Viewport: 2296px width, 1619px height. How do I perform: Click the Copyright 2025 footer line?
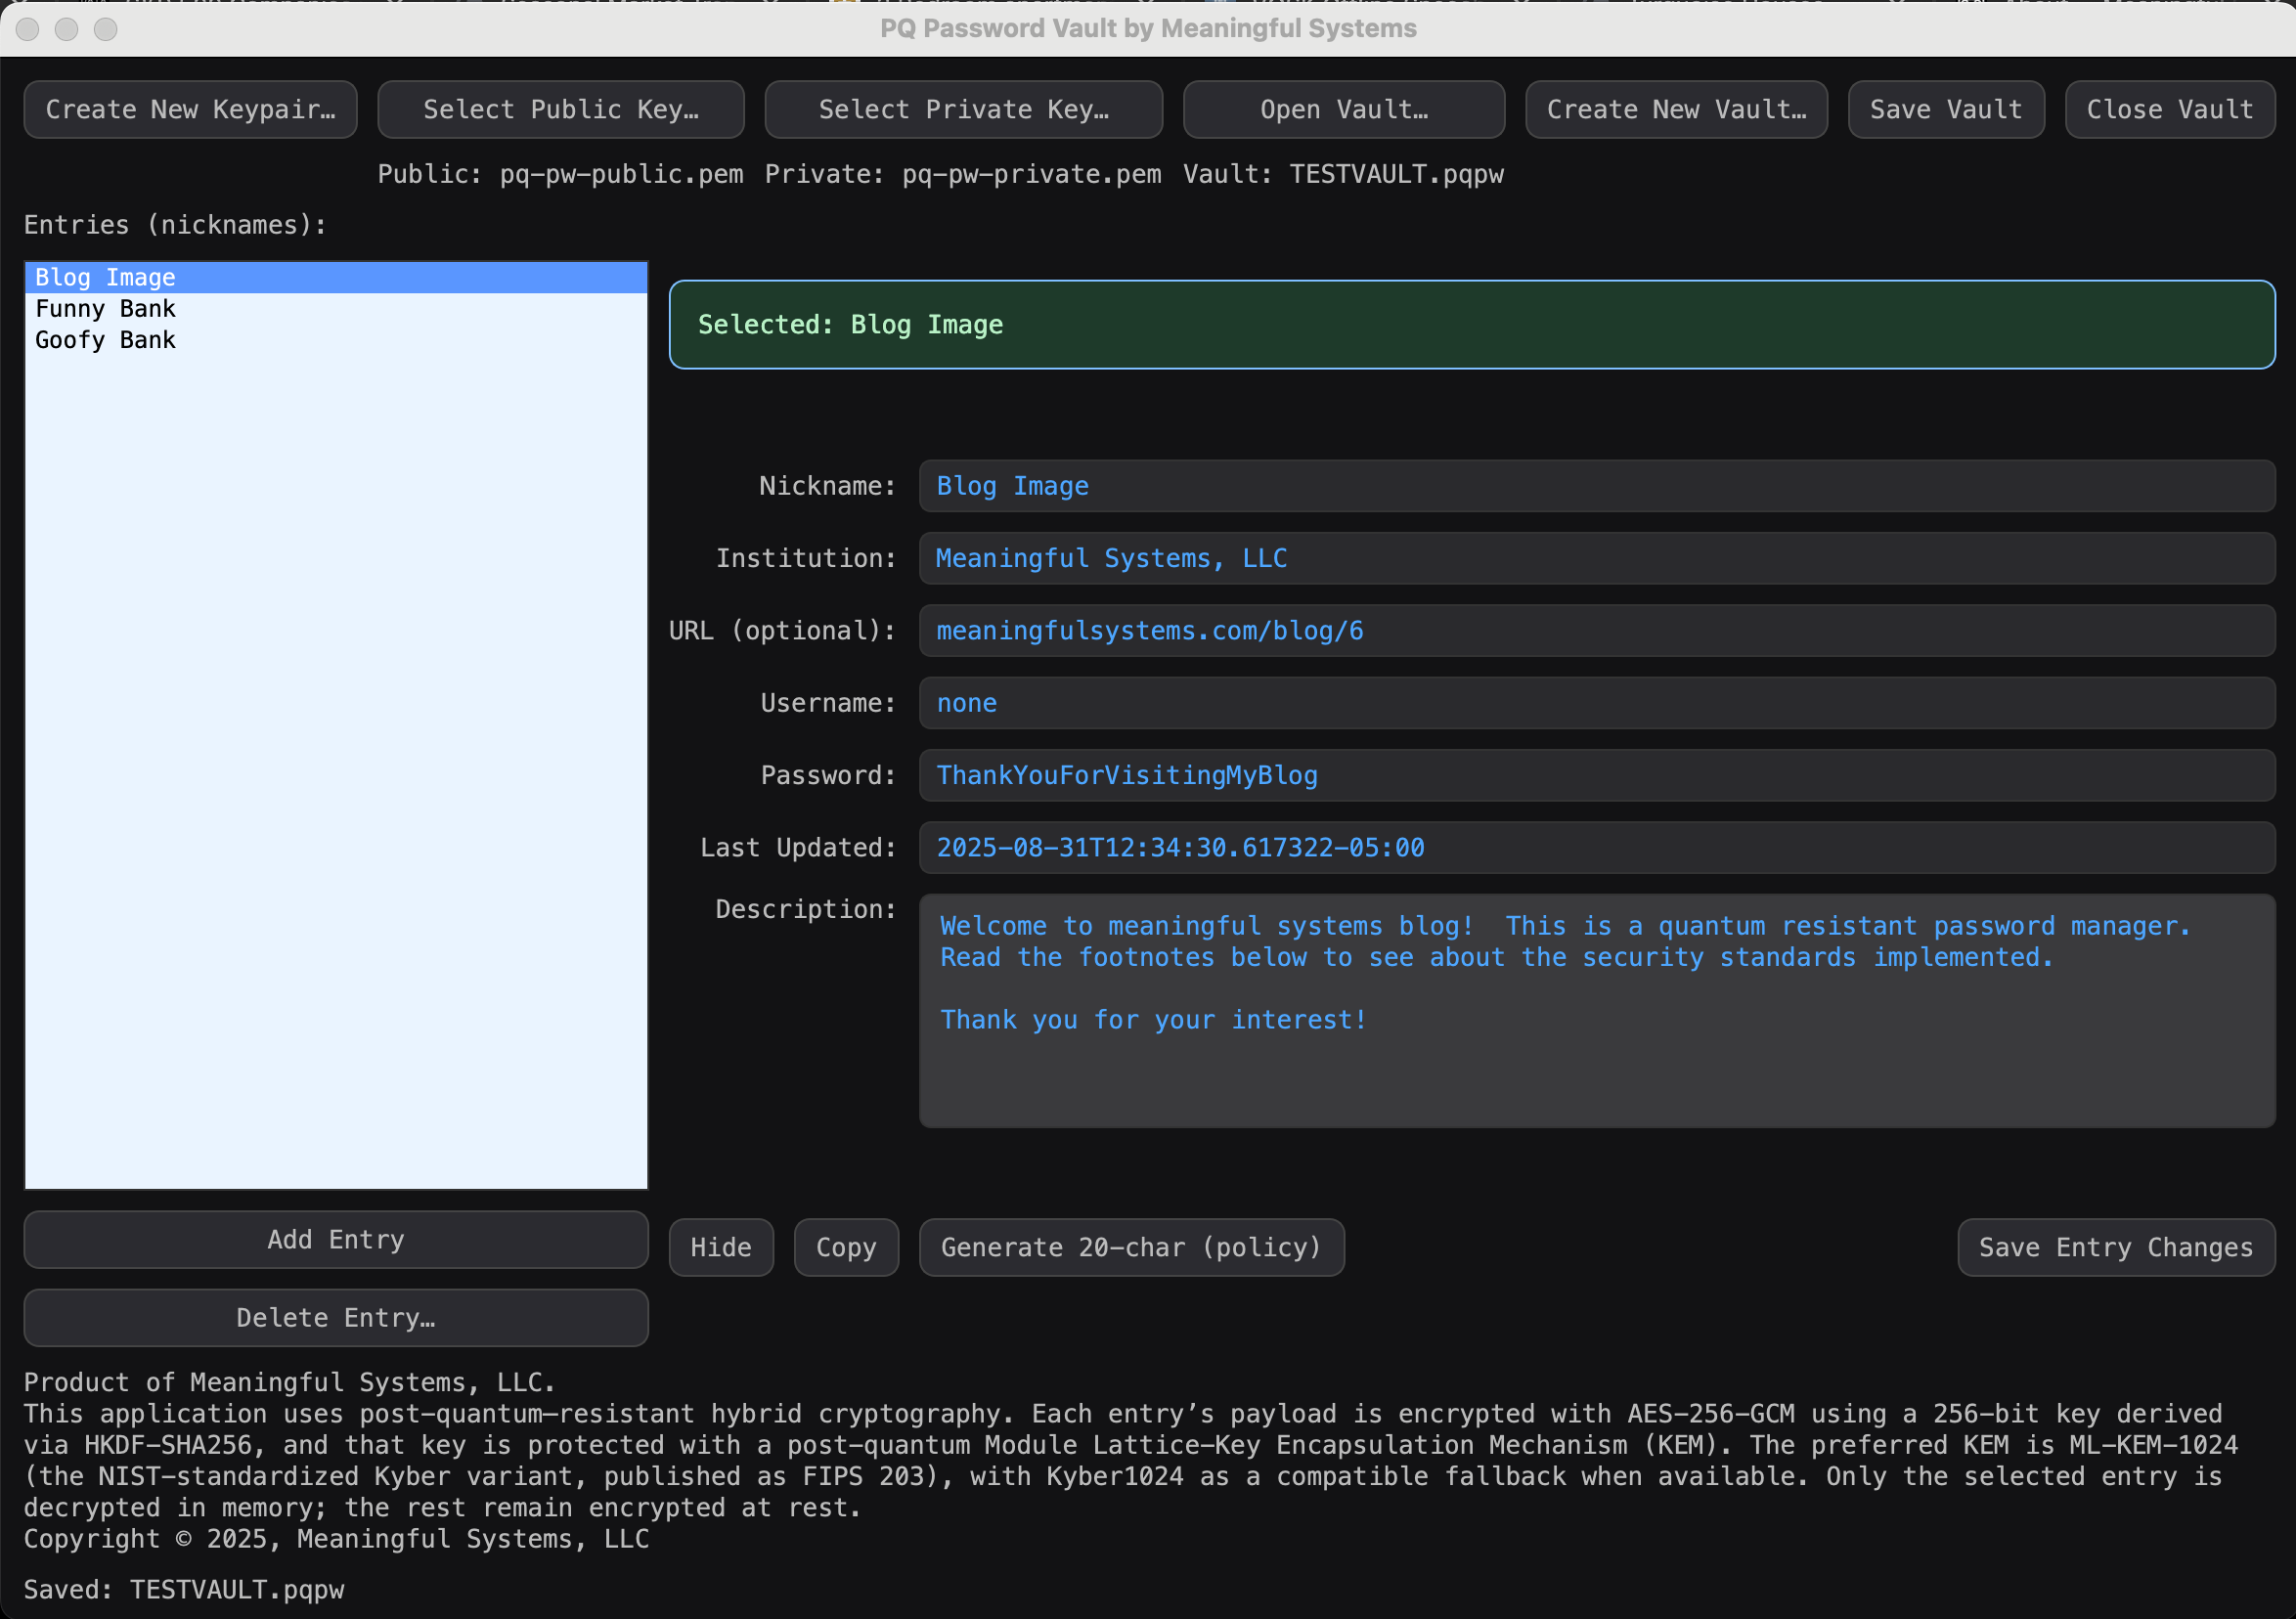pyautogui.click(x=336, y=1539)
